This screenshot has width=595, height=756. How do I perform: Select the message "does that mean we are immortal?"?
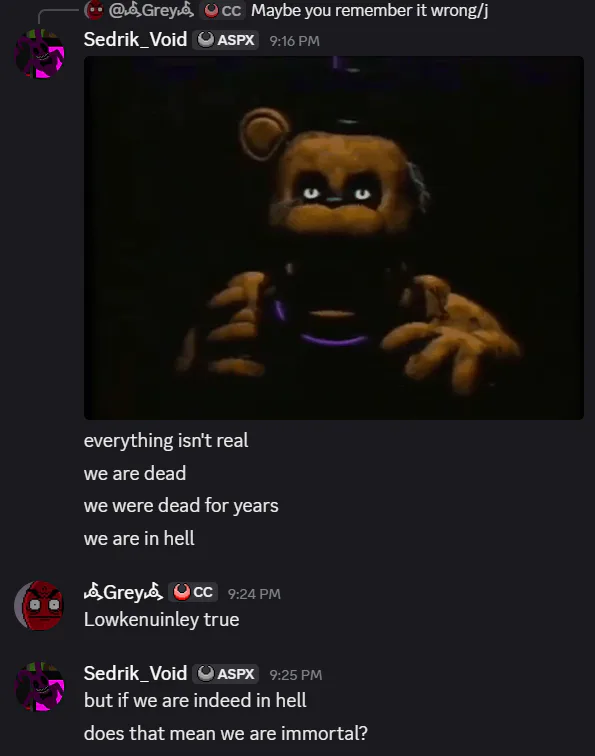point(226,733)
